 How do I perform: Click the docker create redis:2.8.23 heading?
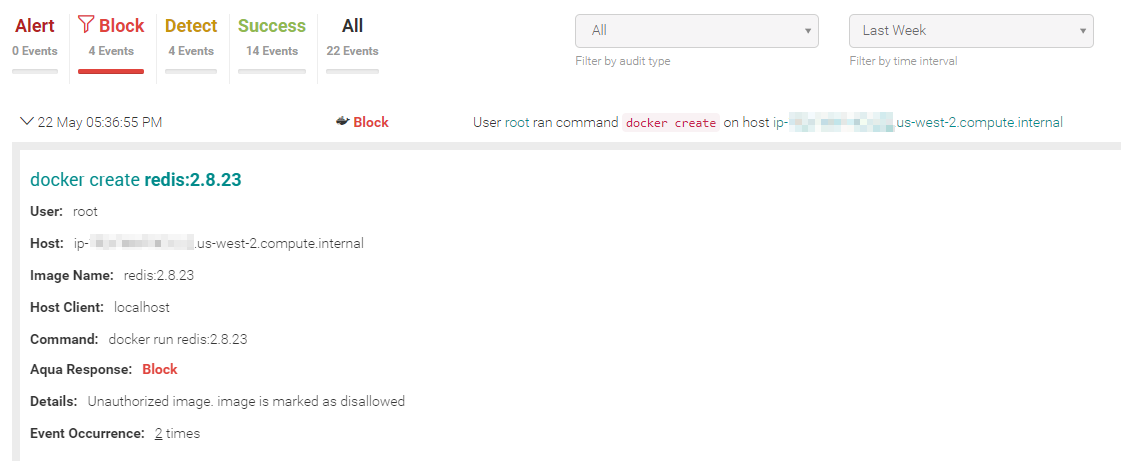click(136, 180)
